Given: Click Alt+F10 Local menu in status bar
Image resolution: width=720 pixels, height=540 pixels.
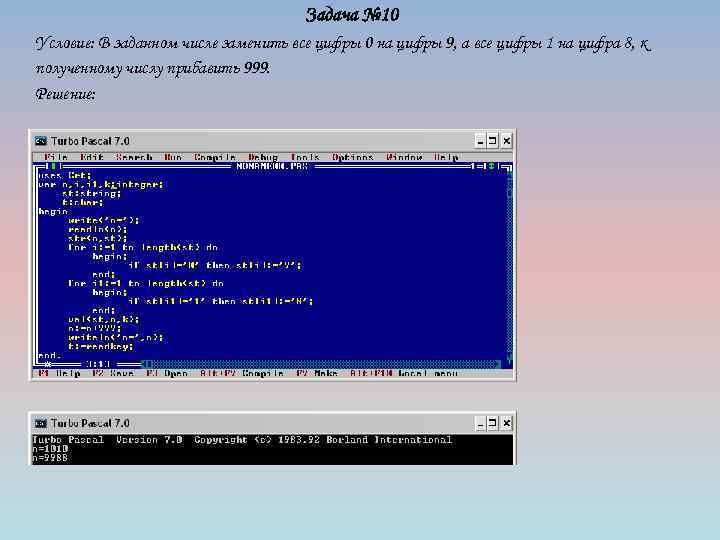Looking at the screenshot, I should [404, 373].
